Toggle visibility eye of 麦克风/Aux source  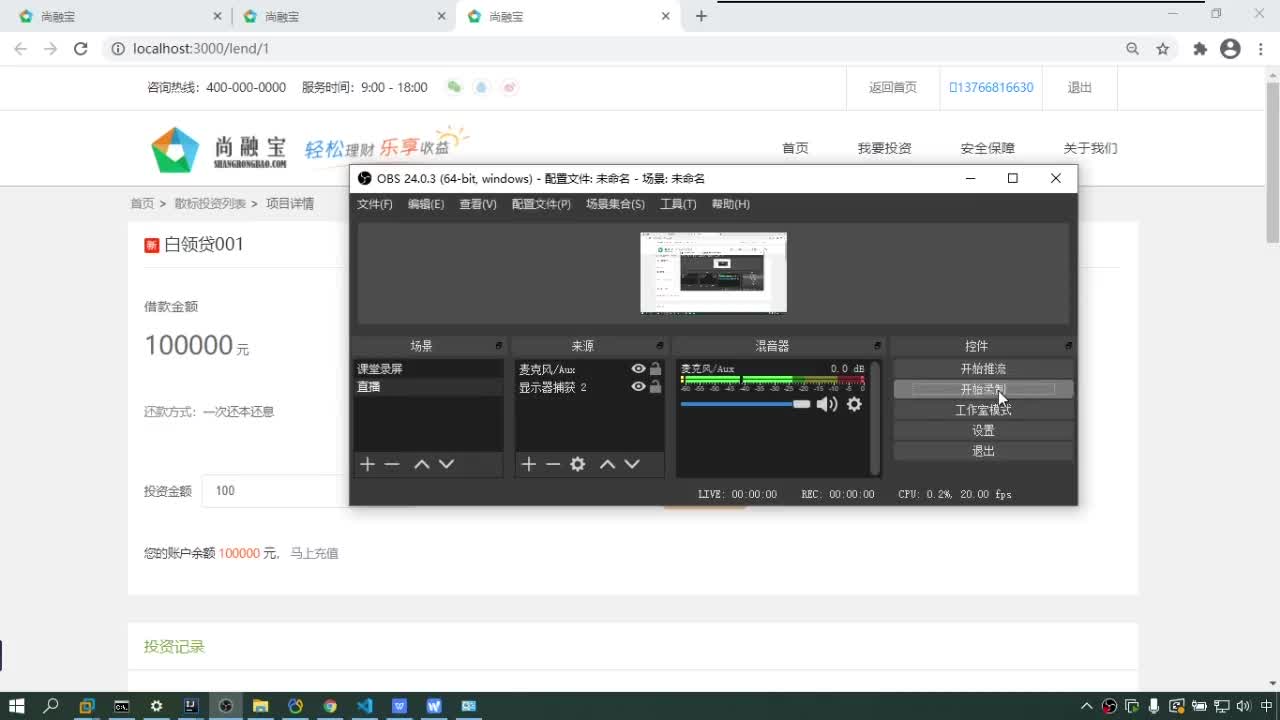(638, 369)
